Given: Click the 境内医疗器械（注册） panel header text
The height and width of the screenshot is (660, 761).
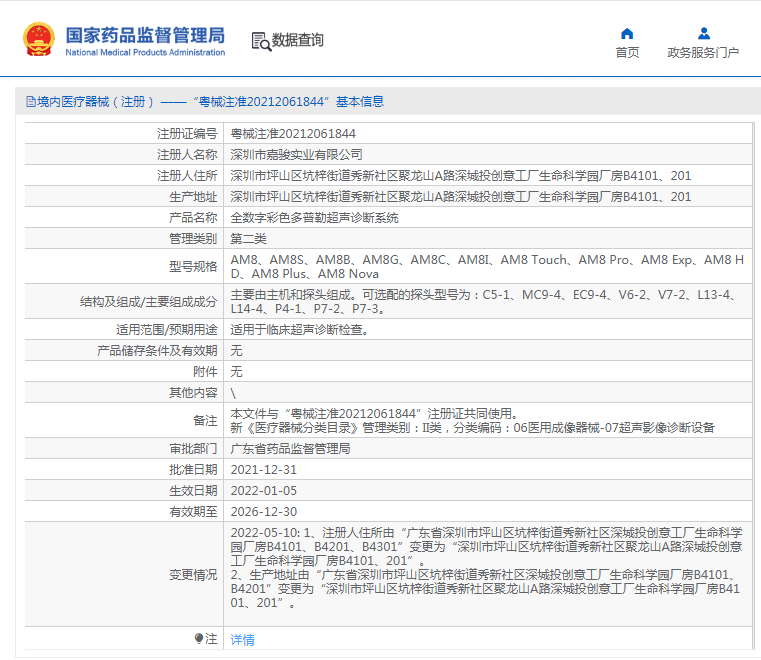Looking at the screenshot, I should 96,102.
